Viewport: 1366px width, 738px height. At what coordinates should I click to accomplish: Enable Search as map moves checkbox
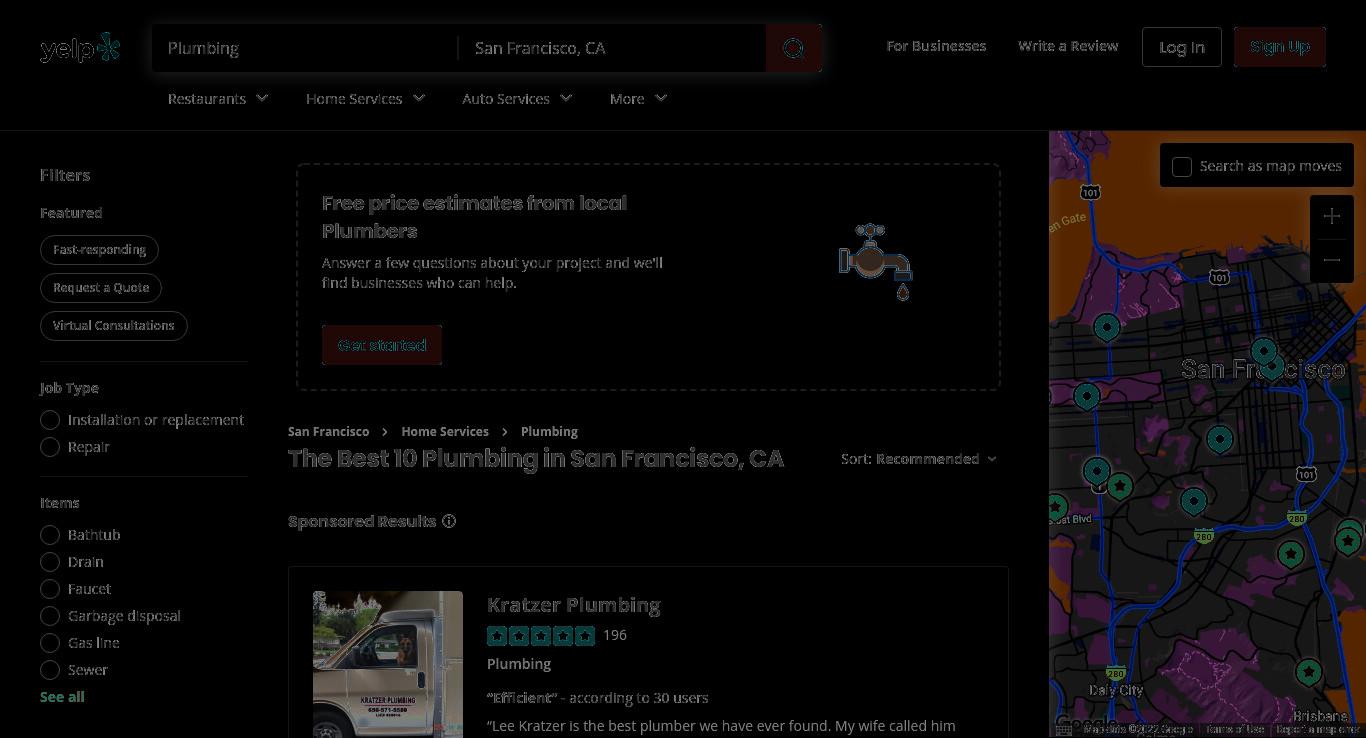(x=1182, y=167)
